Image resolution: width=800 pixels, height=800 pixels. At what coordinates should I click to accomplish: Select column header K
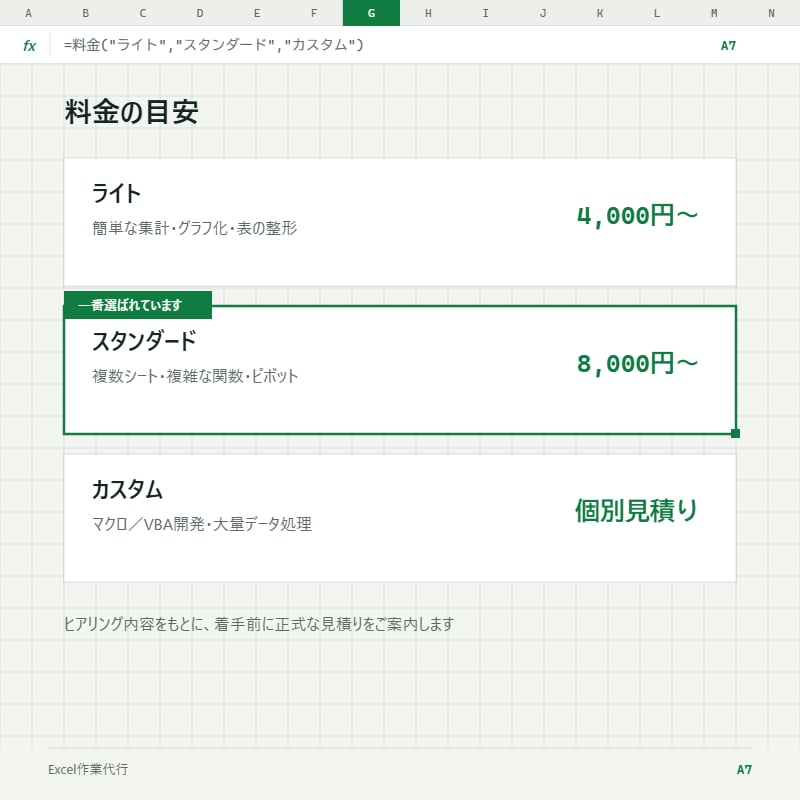[600, 13]
